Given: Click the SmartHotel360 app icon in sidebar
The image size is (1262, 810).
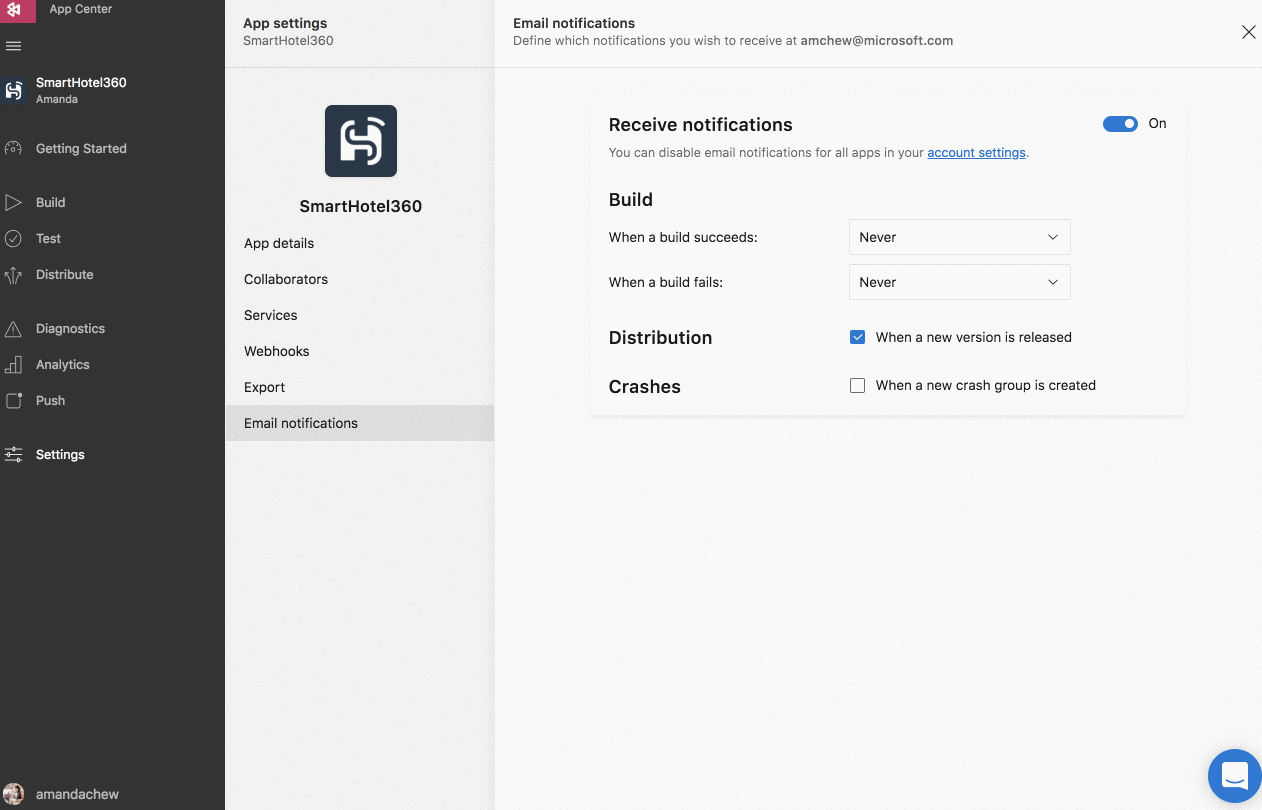Looking at the screenshot, I should point(13,90).
